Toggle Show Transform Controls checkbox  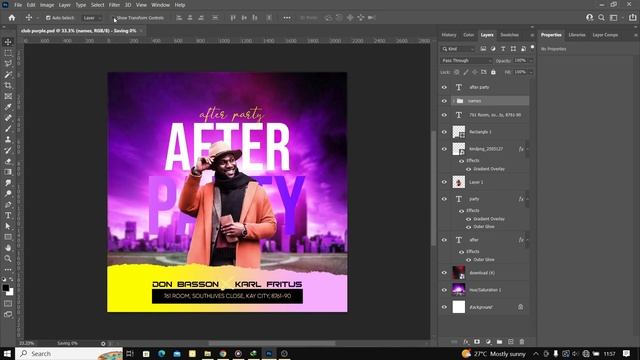coord(114,18)
